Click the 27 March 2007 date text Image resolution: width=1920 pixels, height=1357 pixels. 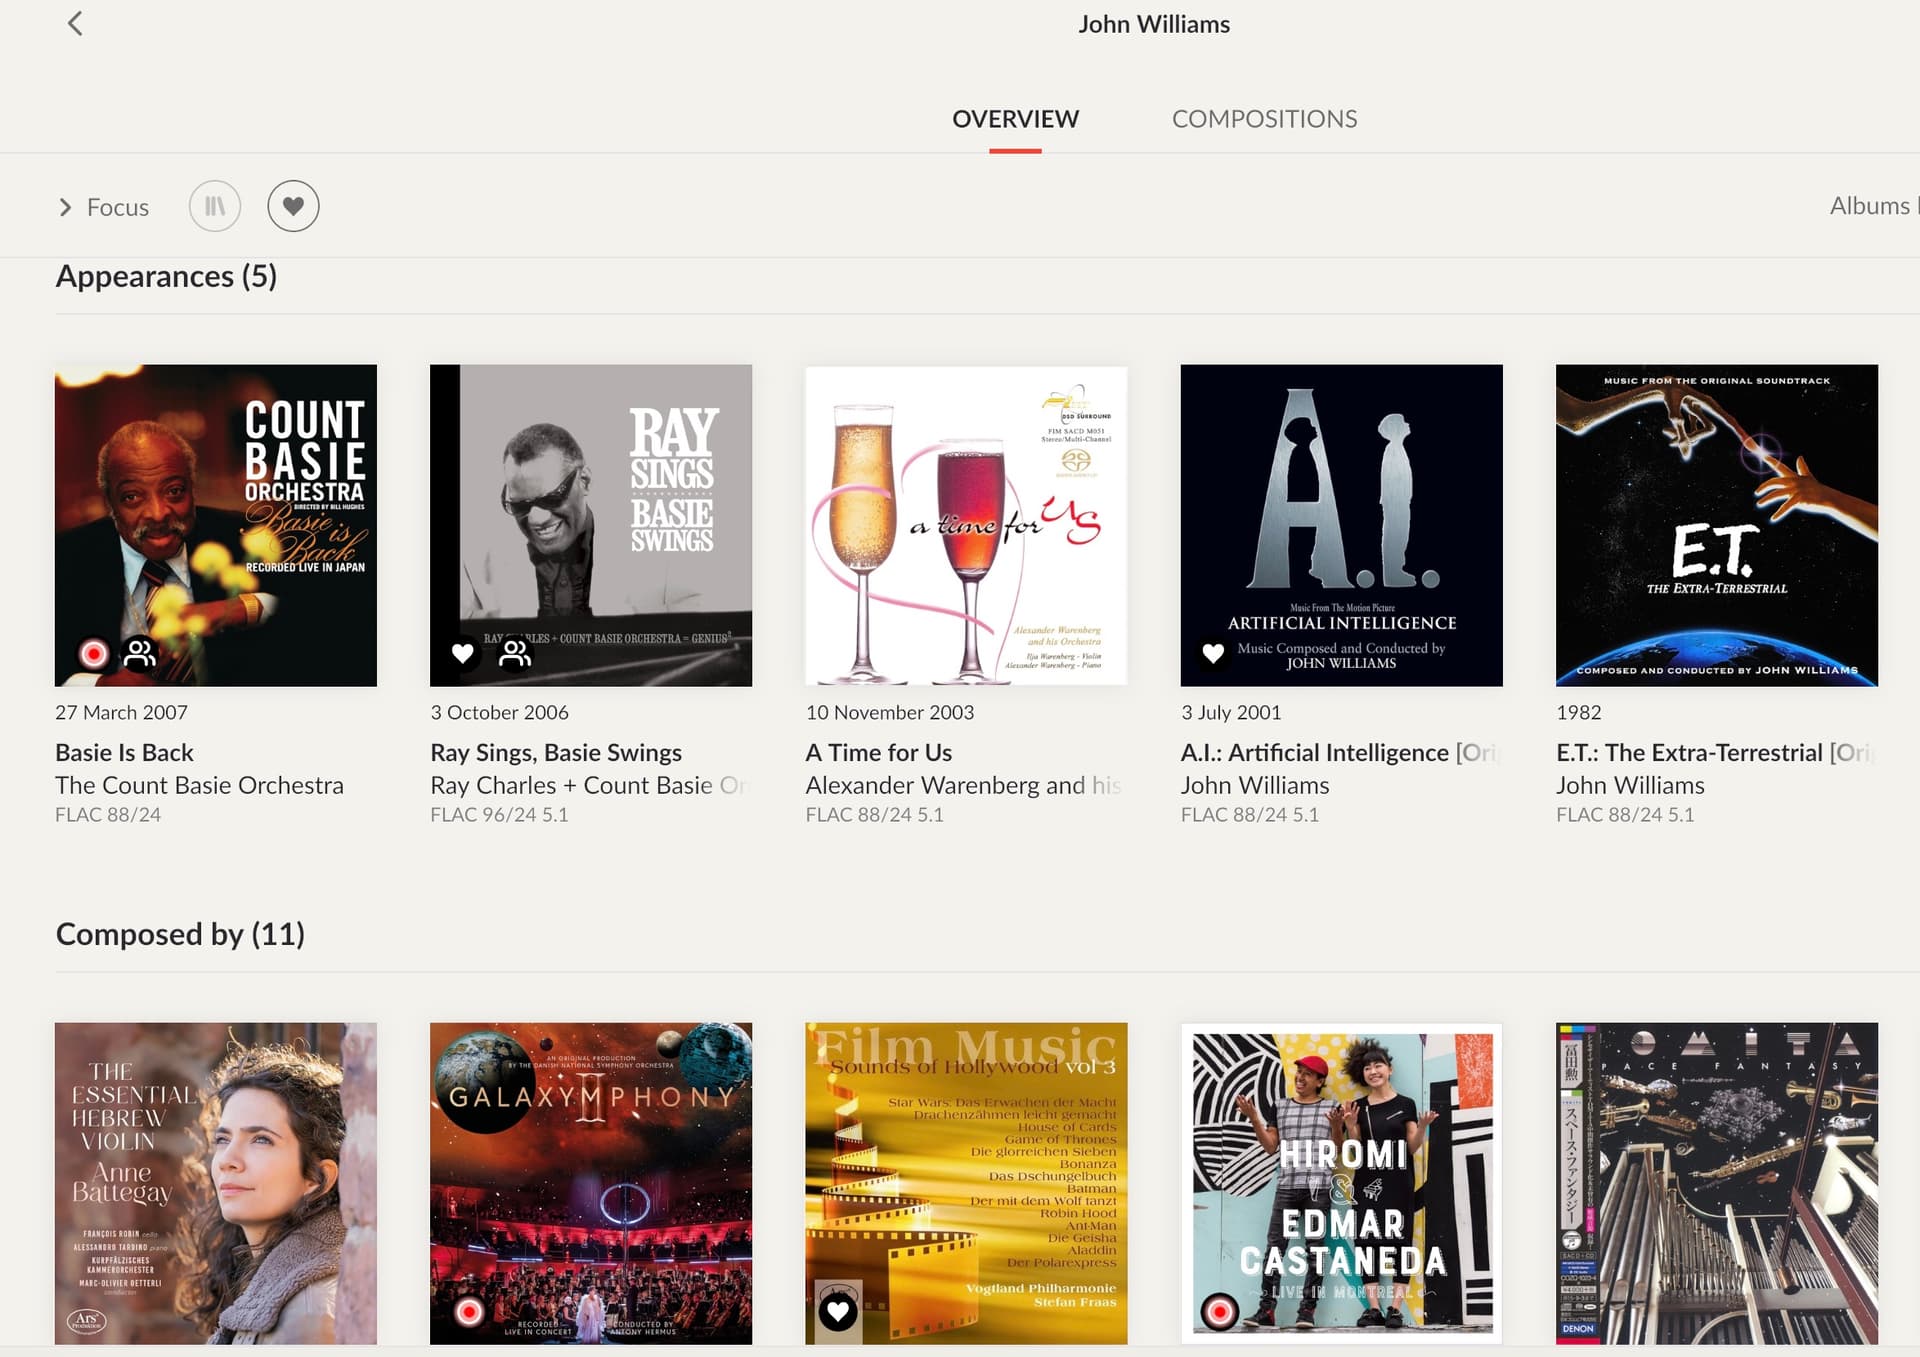tap(121, 712)
